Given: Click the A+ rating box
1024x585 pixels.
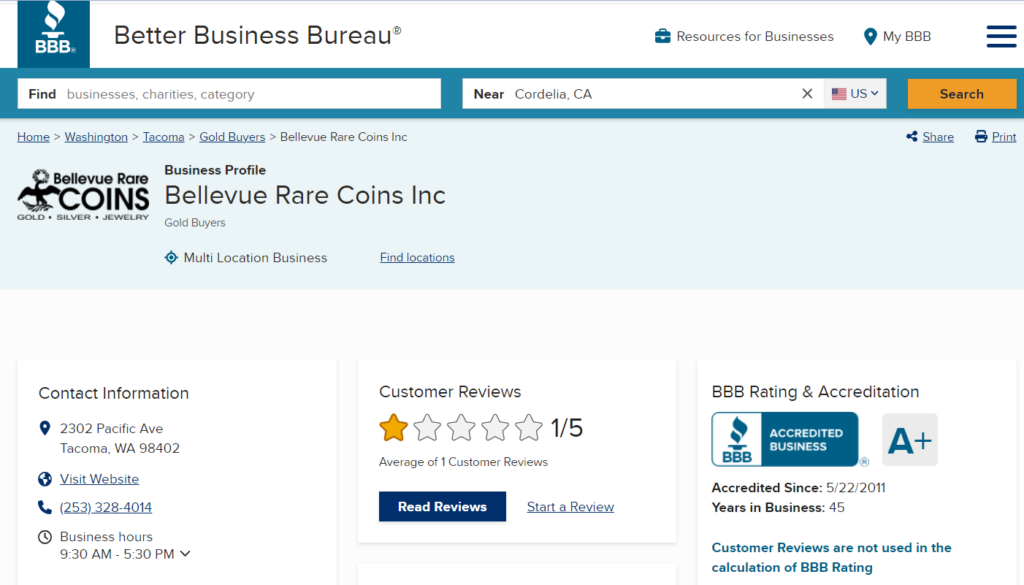Looking at the screenshot, I should click(x=910, y=439).
